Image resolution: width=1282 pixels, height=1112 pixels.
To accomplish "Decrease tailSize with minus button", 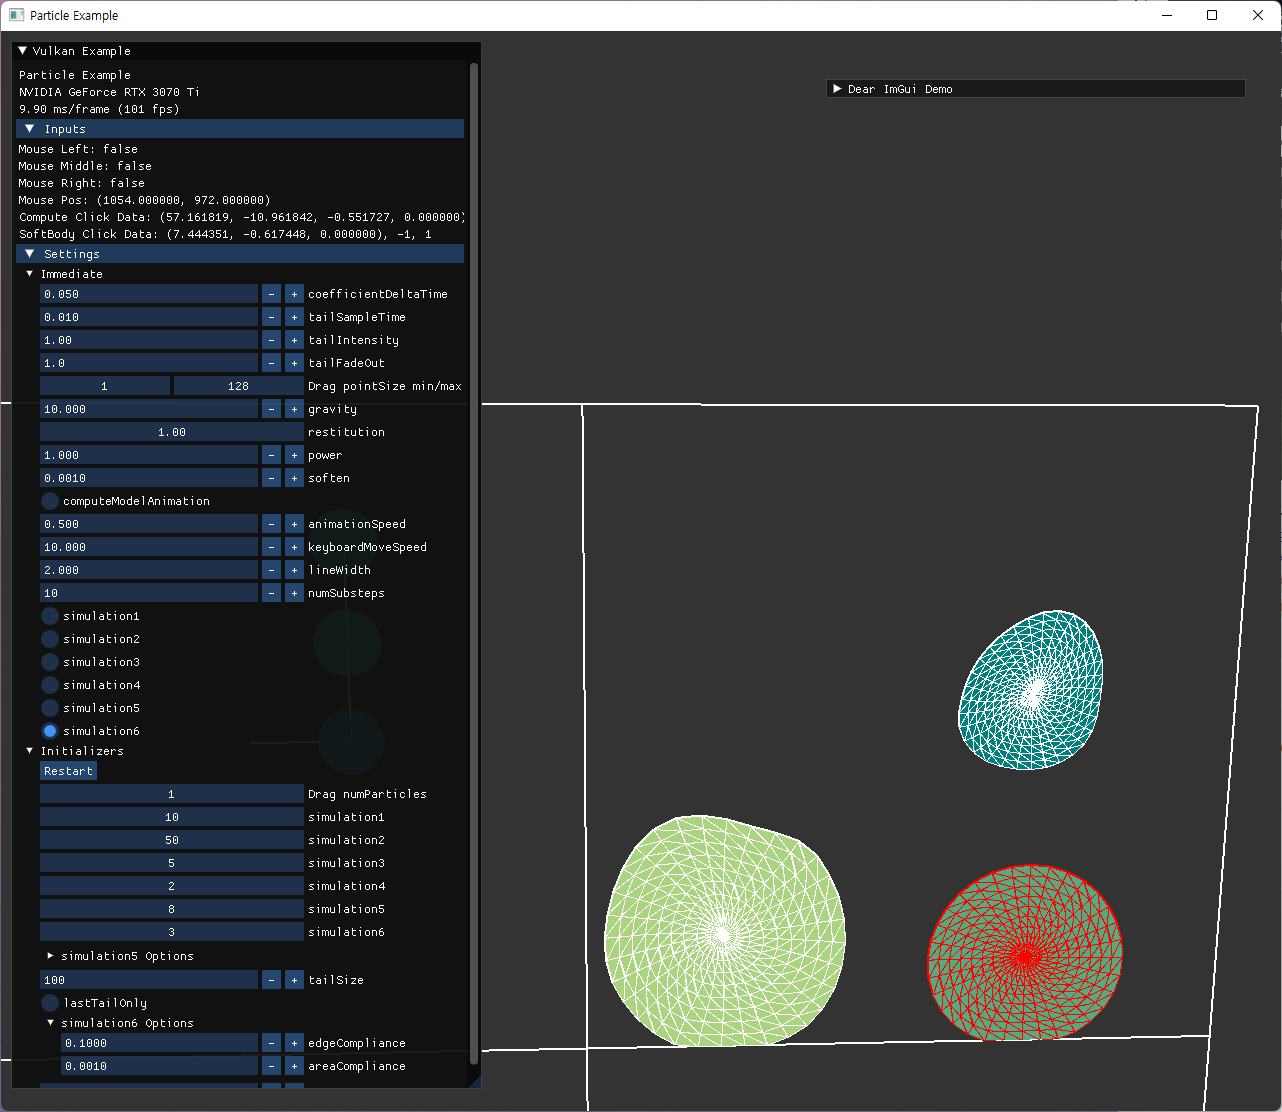I will click(x=271, y=980).
